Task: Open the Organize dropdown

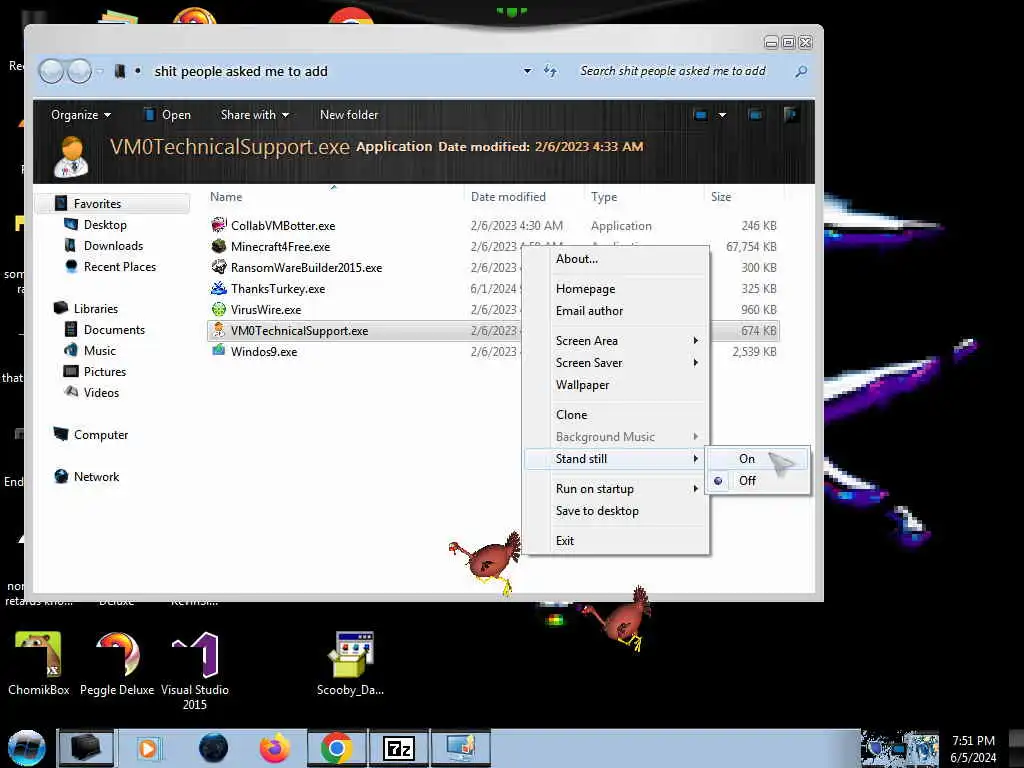Action: pos(81,115)
